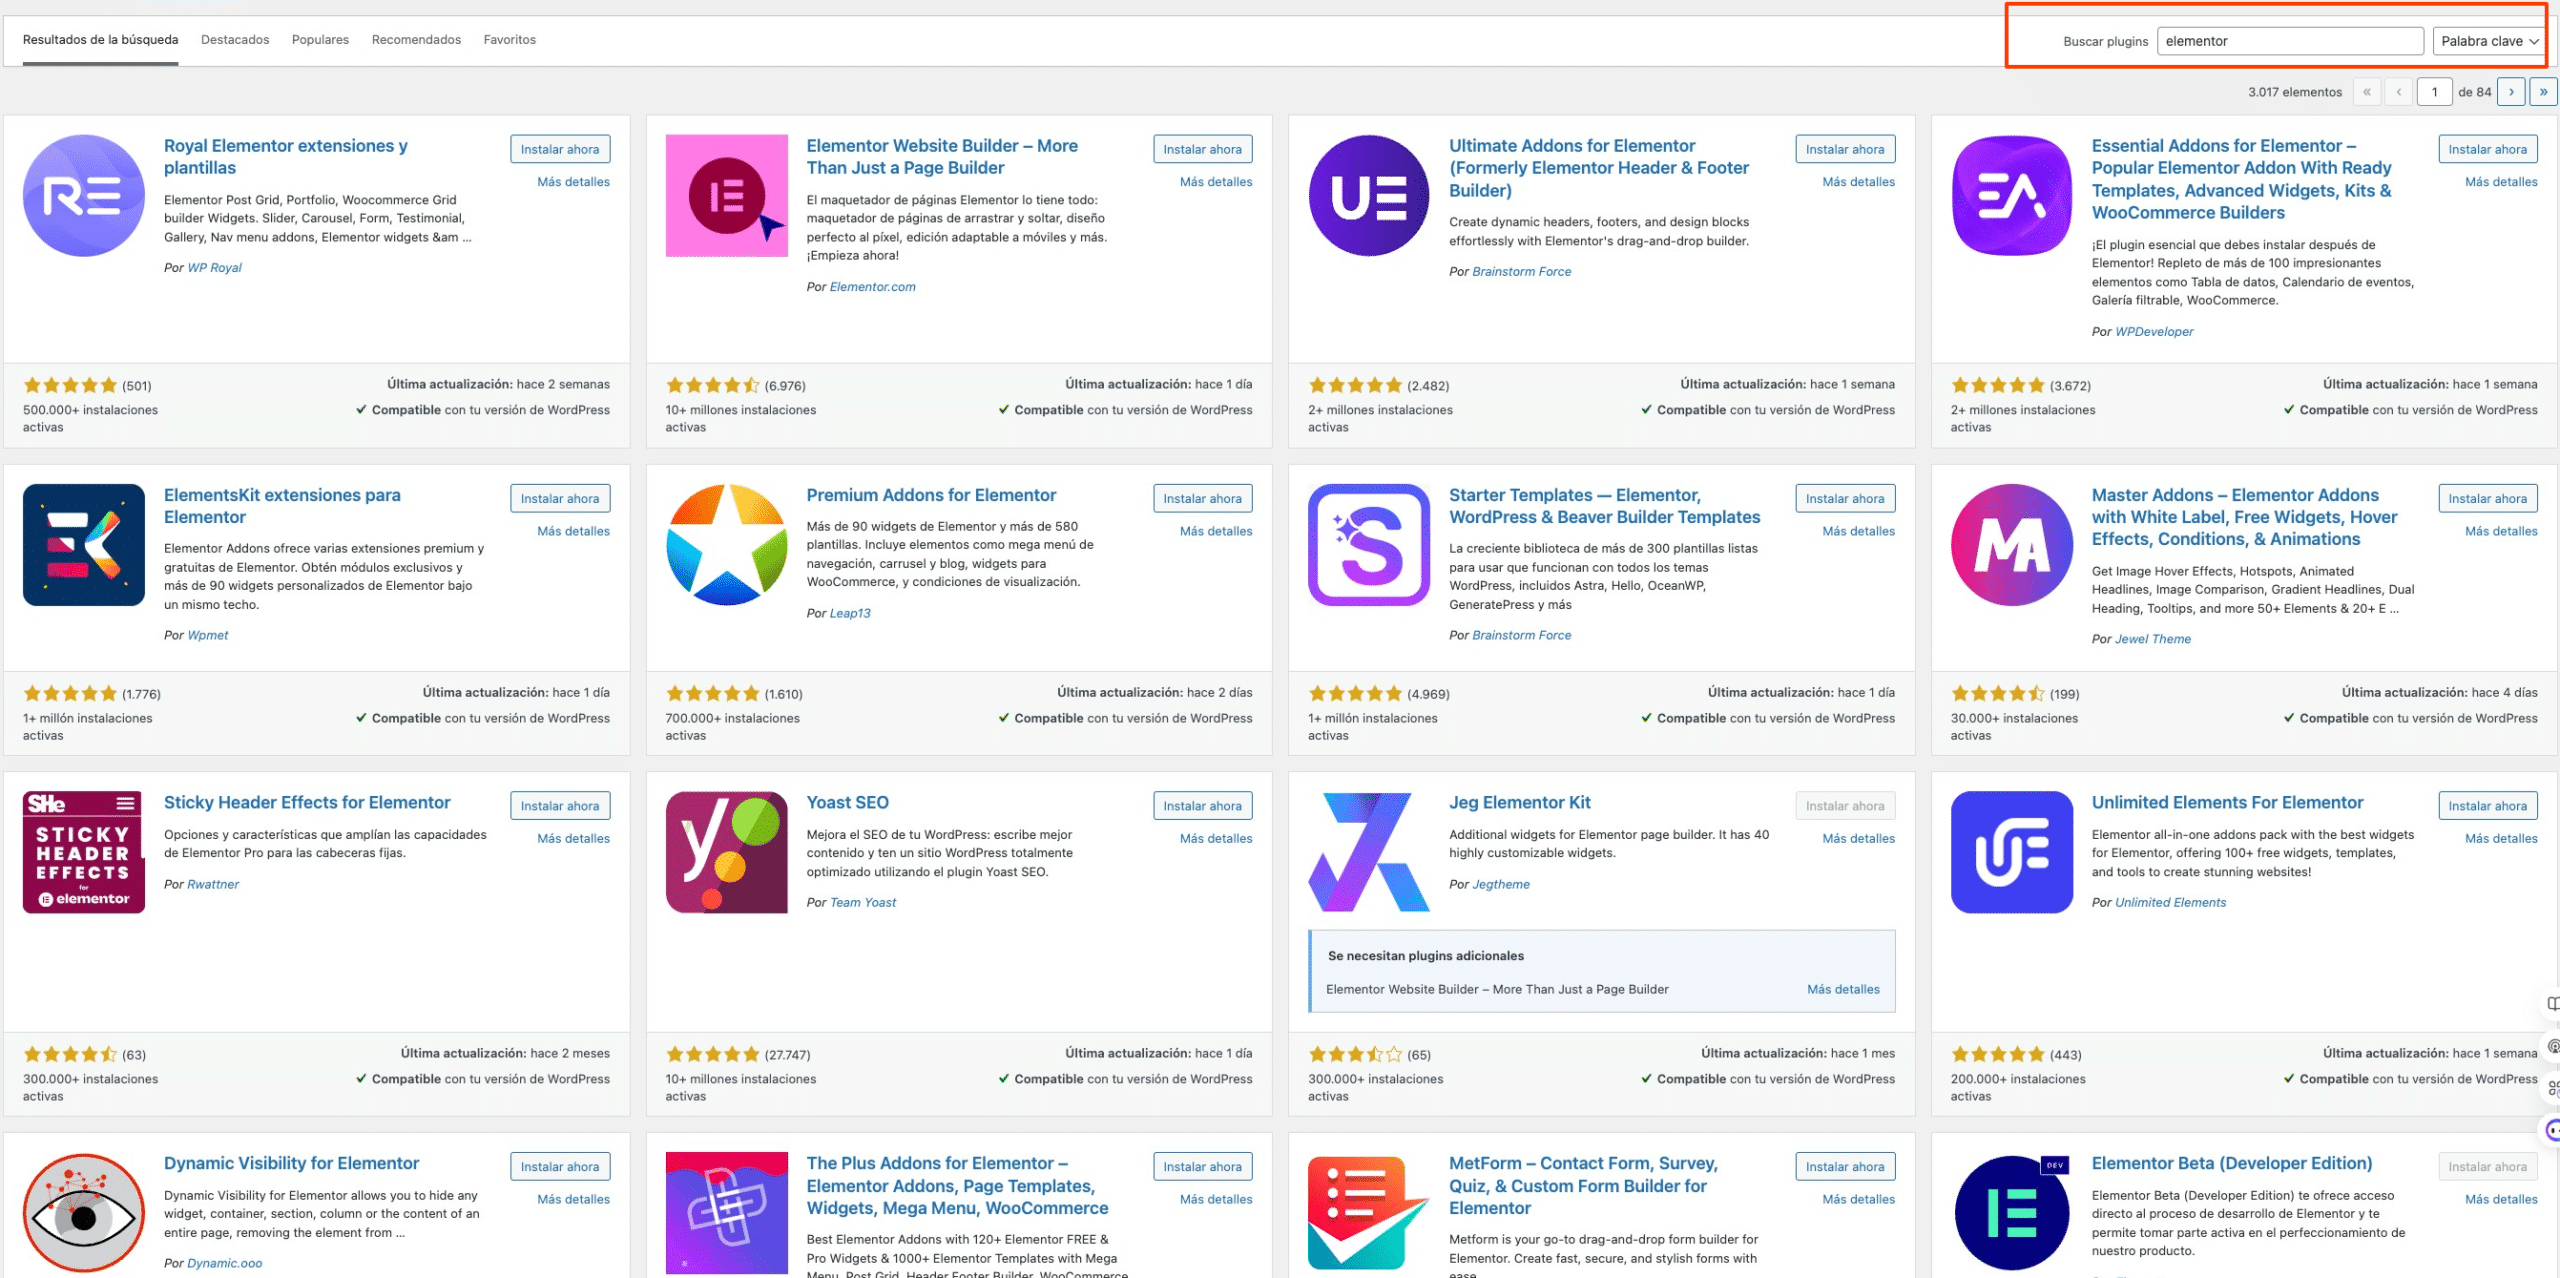Expand the Palabra clave search type dropdown
The image size is (2560, 1278).
[2489, 41]
